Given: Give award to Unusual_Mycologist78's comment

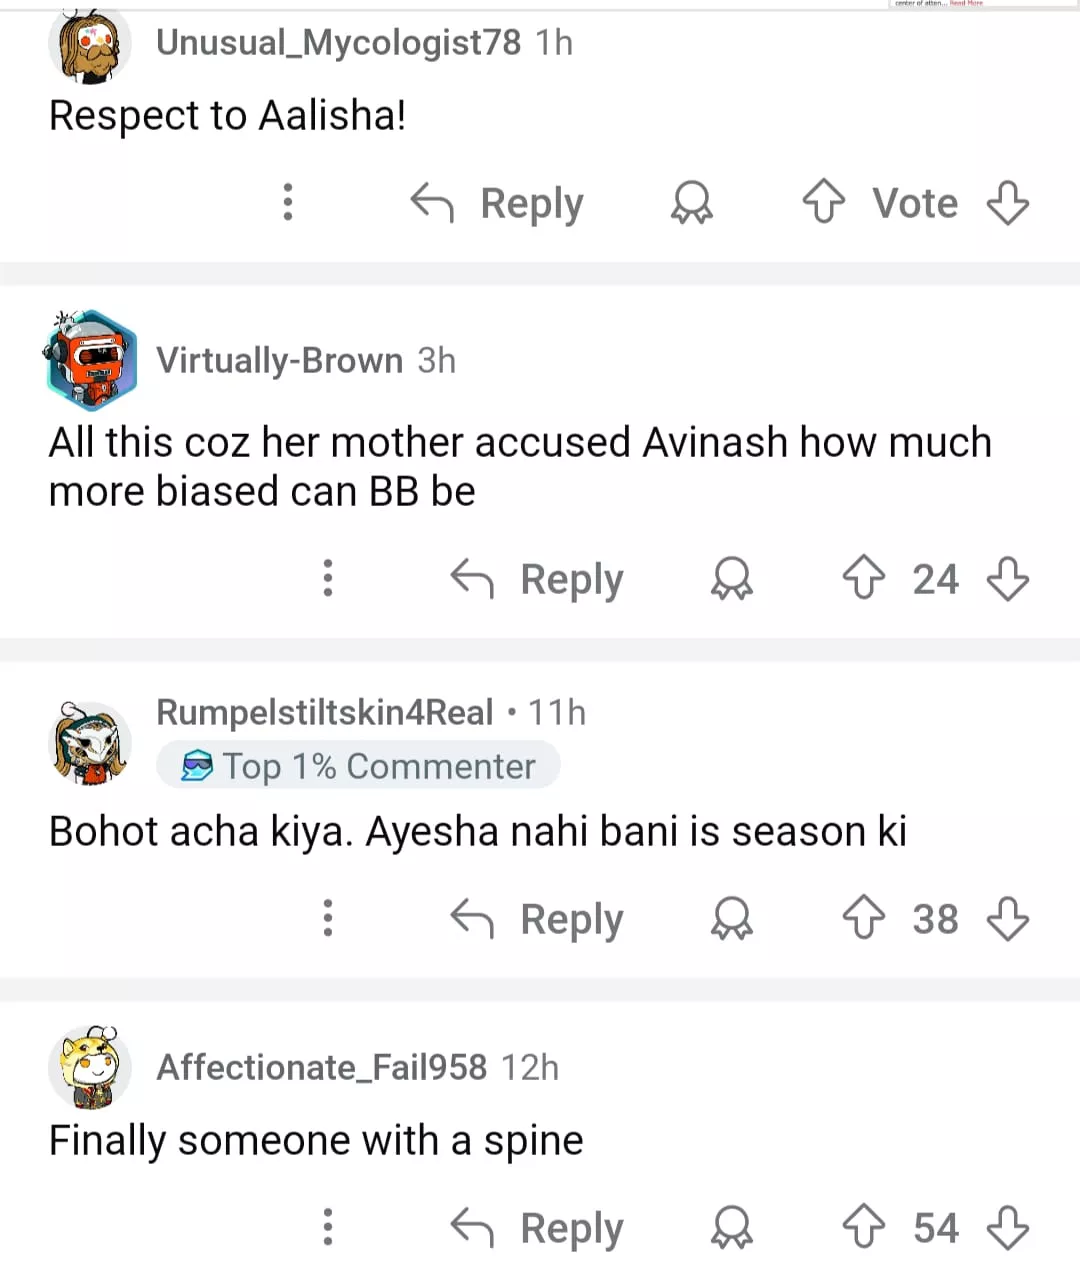Looking at the screenshot, I should coord(691,202).
